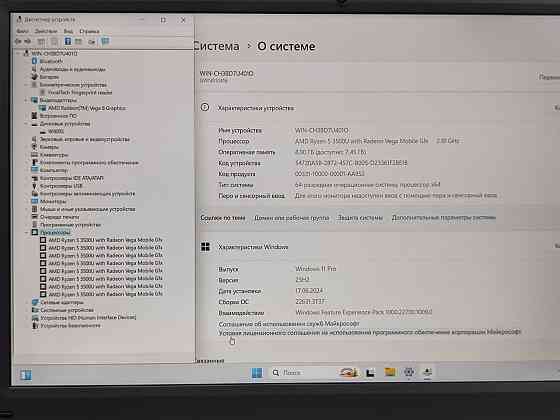Toggle the action pane icon beside Help
The width and height of the screenshot is (560, 420).
click(79, 41)
